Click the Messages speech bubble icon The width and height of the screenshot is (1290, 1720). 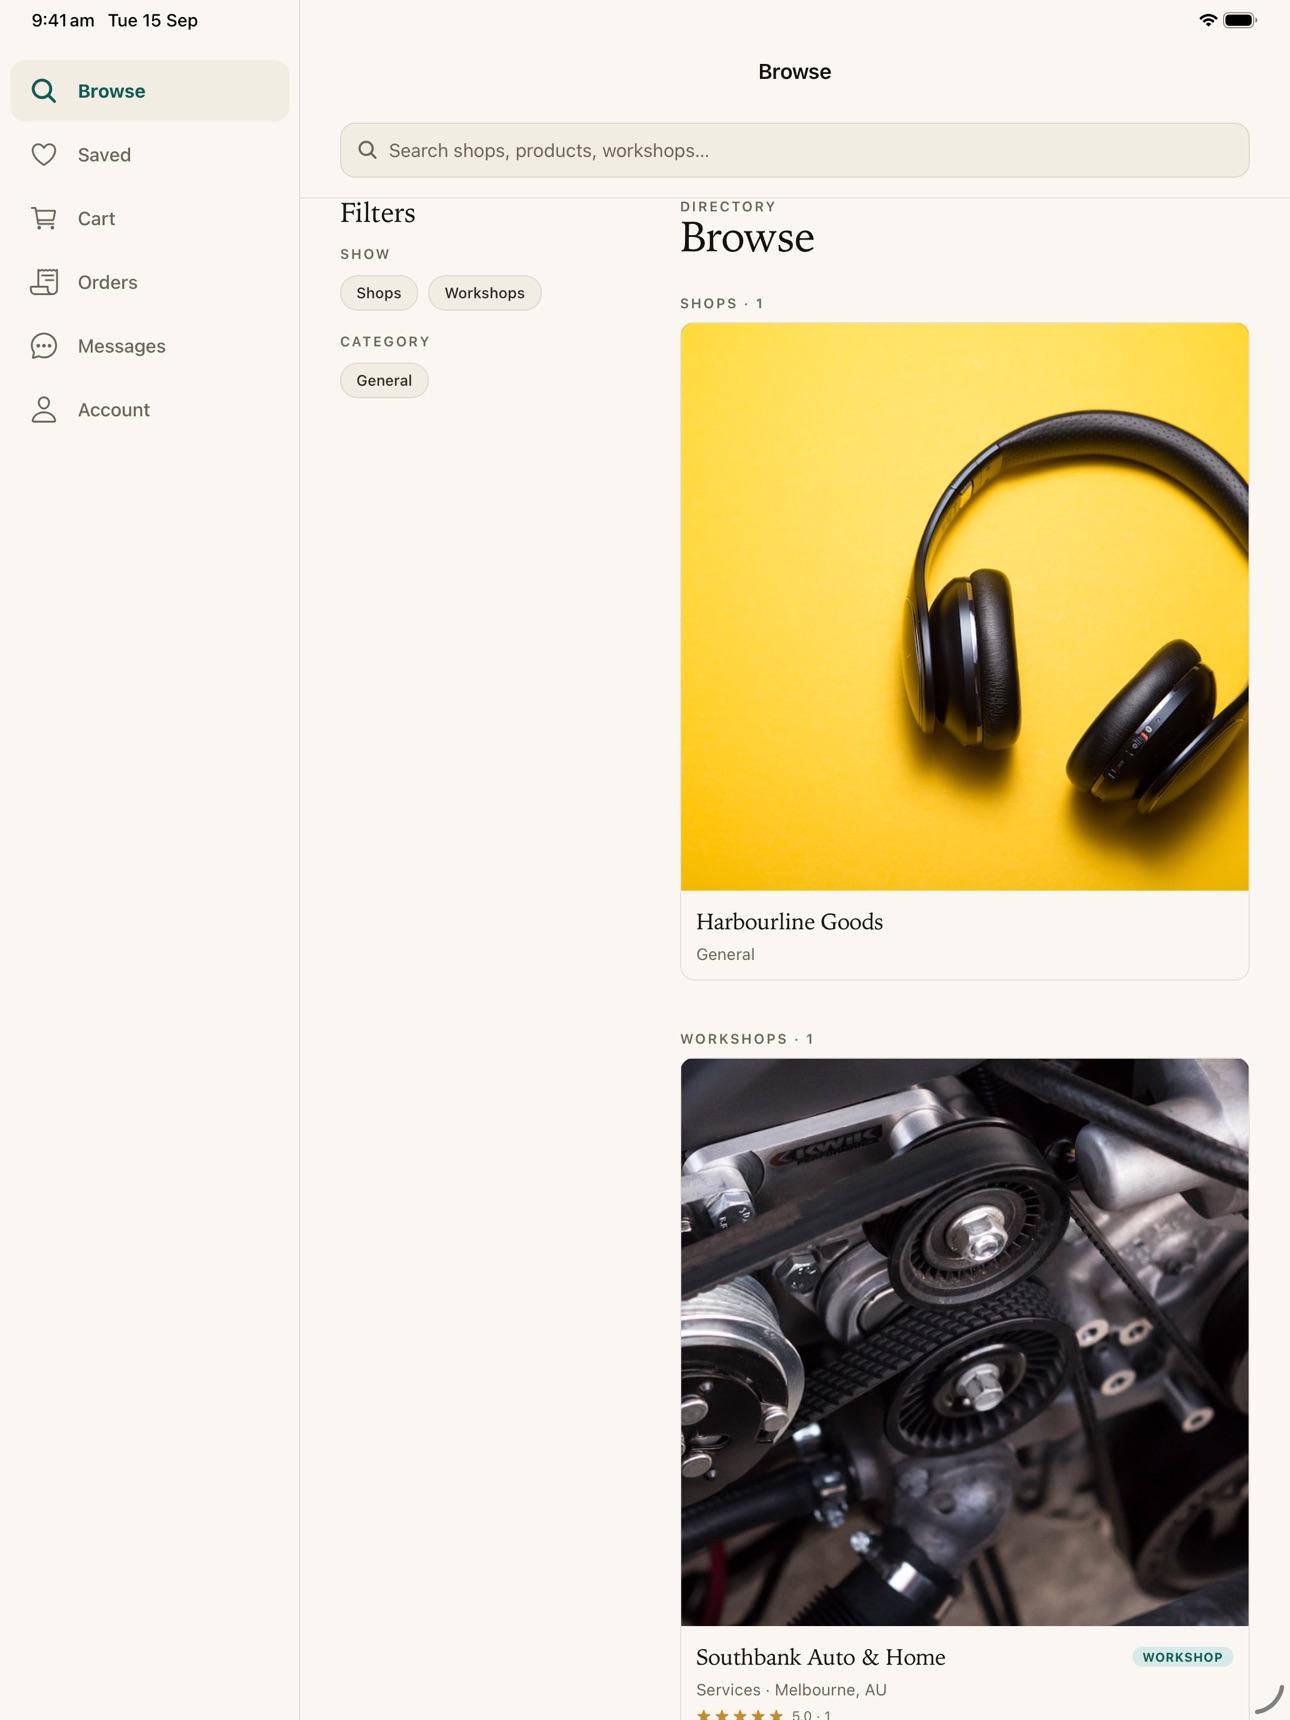click(x=44, y=346)
